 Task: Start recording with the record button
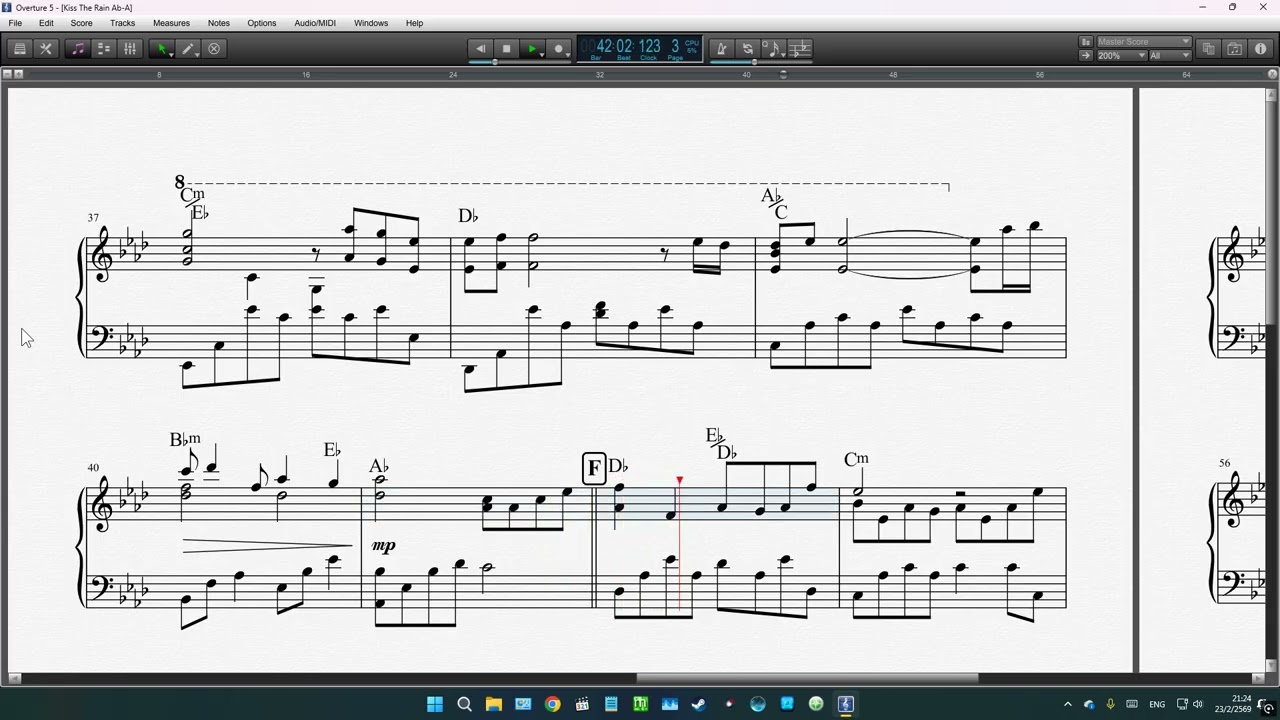pyautogui.click(x=559, y=48)
